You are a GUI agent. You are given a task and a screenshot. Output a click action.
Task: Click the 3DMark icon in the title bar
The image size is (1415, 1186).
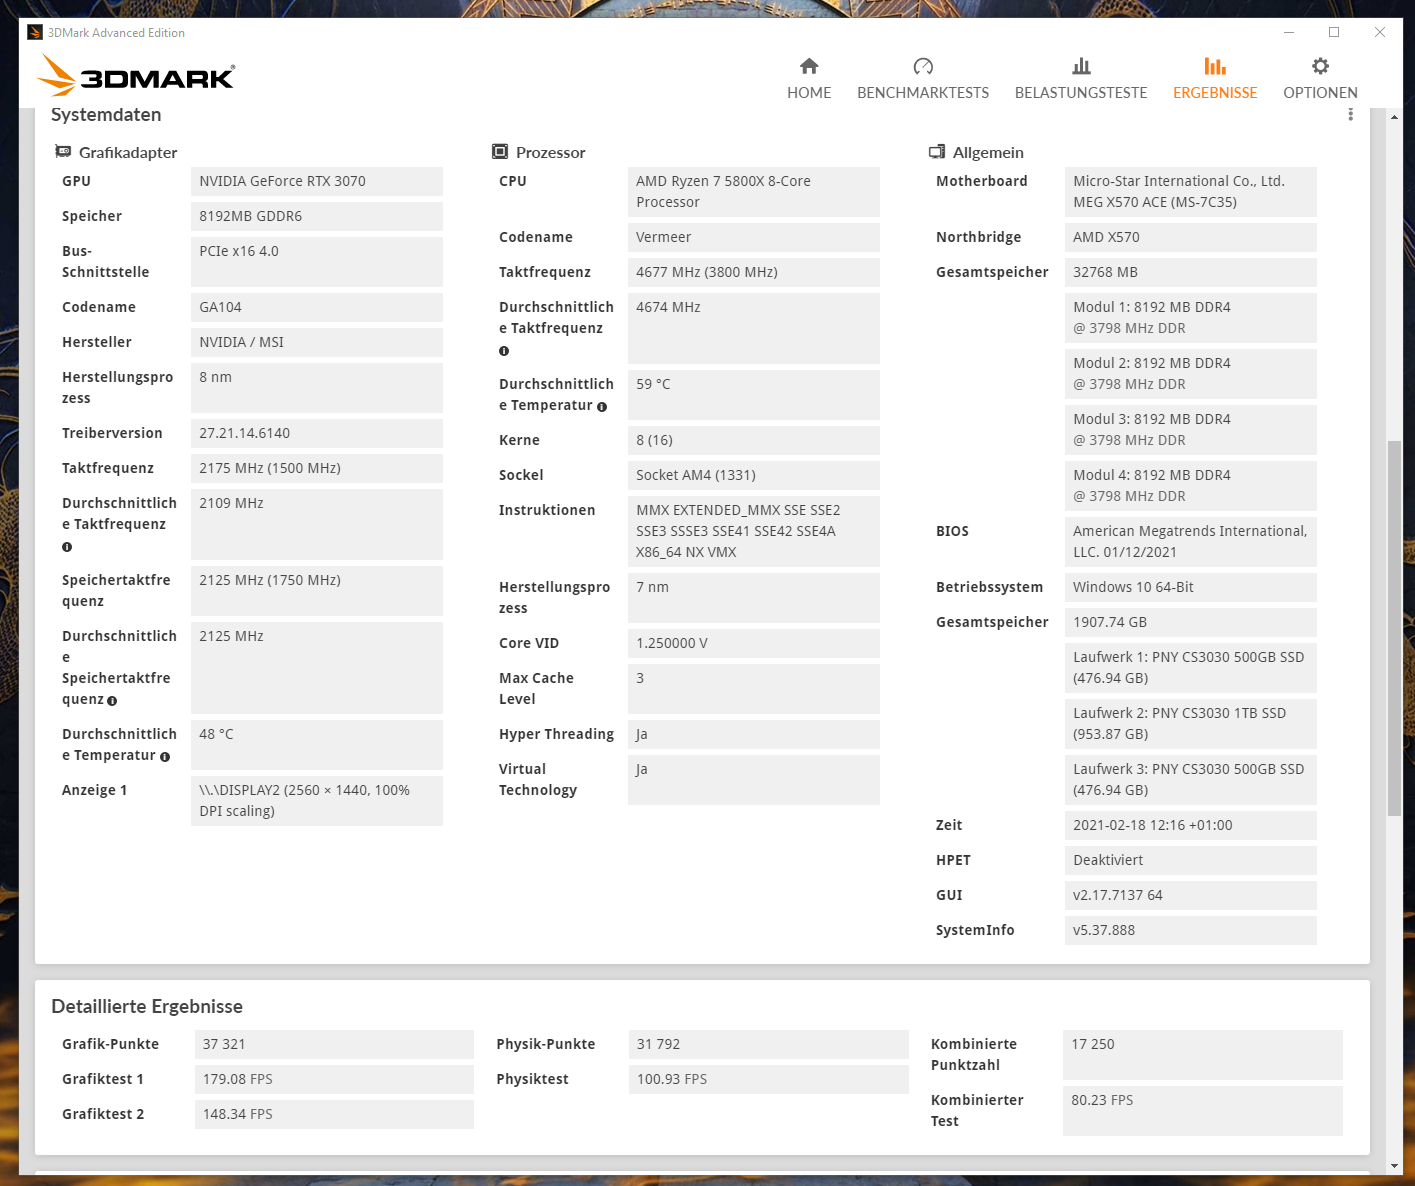37,32
